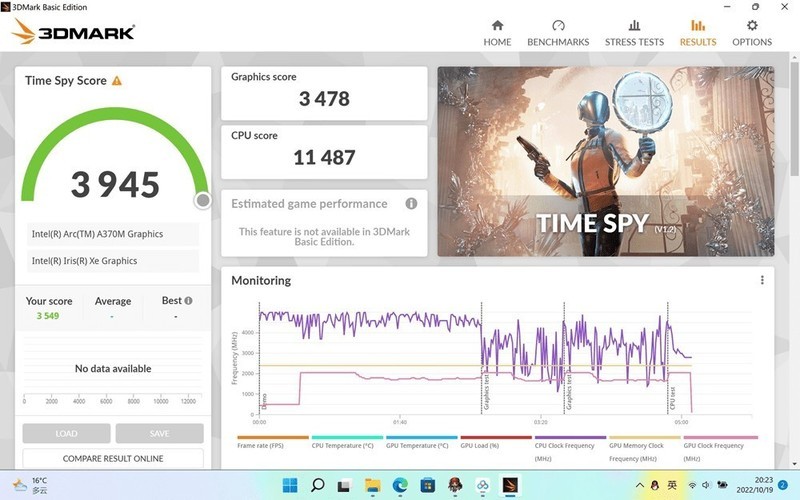800x500 pixels.
Task: Open File Explorer from the taskbar
Action: (372, 485)
